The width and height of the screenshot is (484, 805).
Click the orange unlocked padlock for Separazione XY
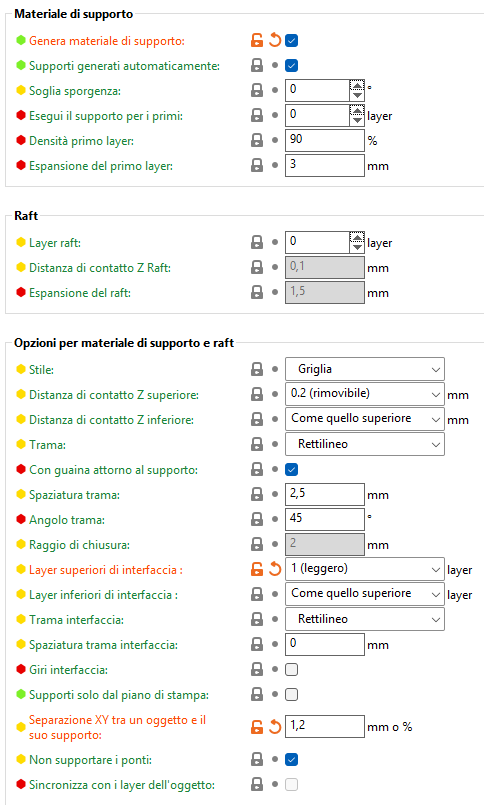(257, 727)
